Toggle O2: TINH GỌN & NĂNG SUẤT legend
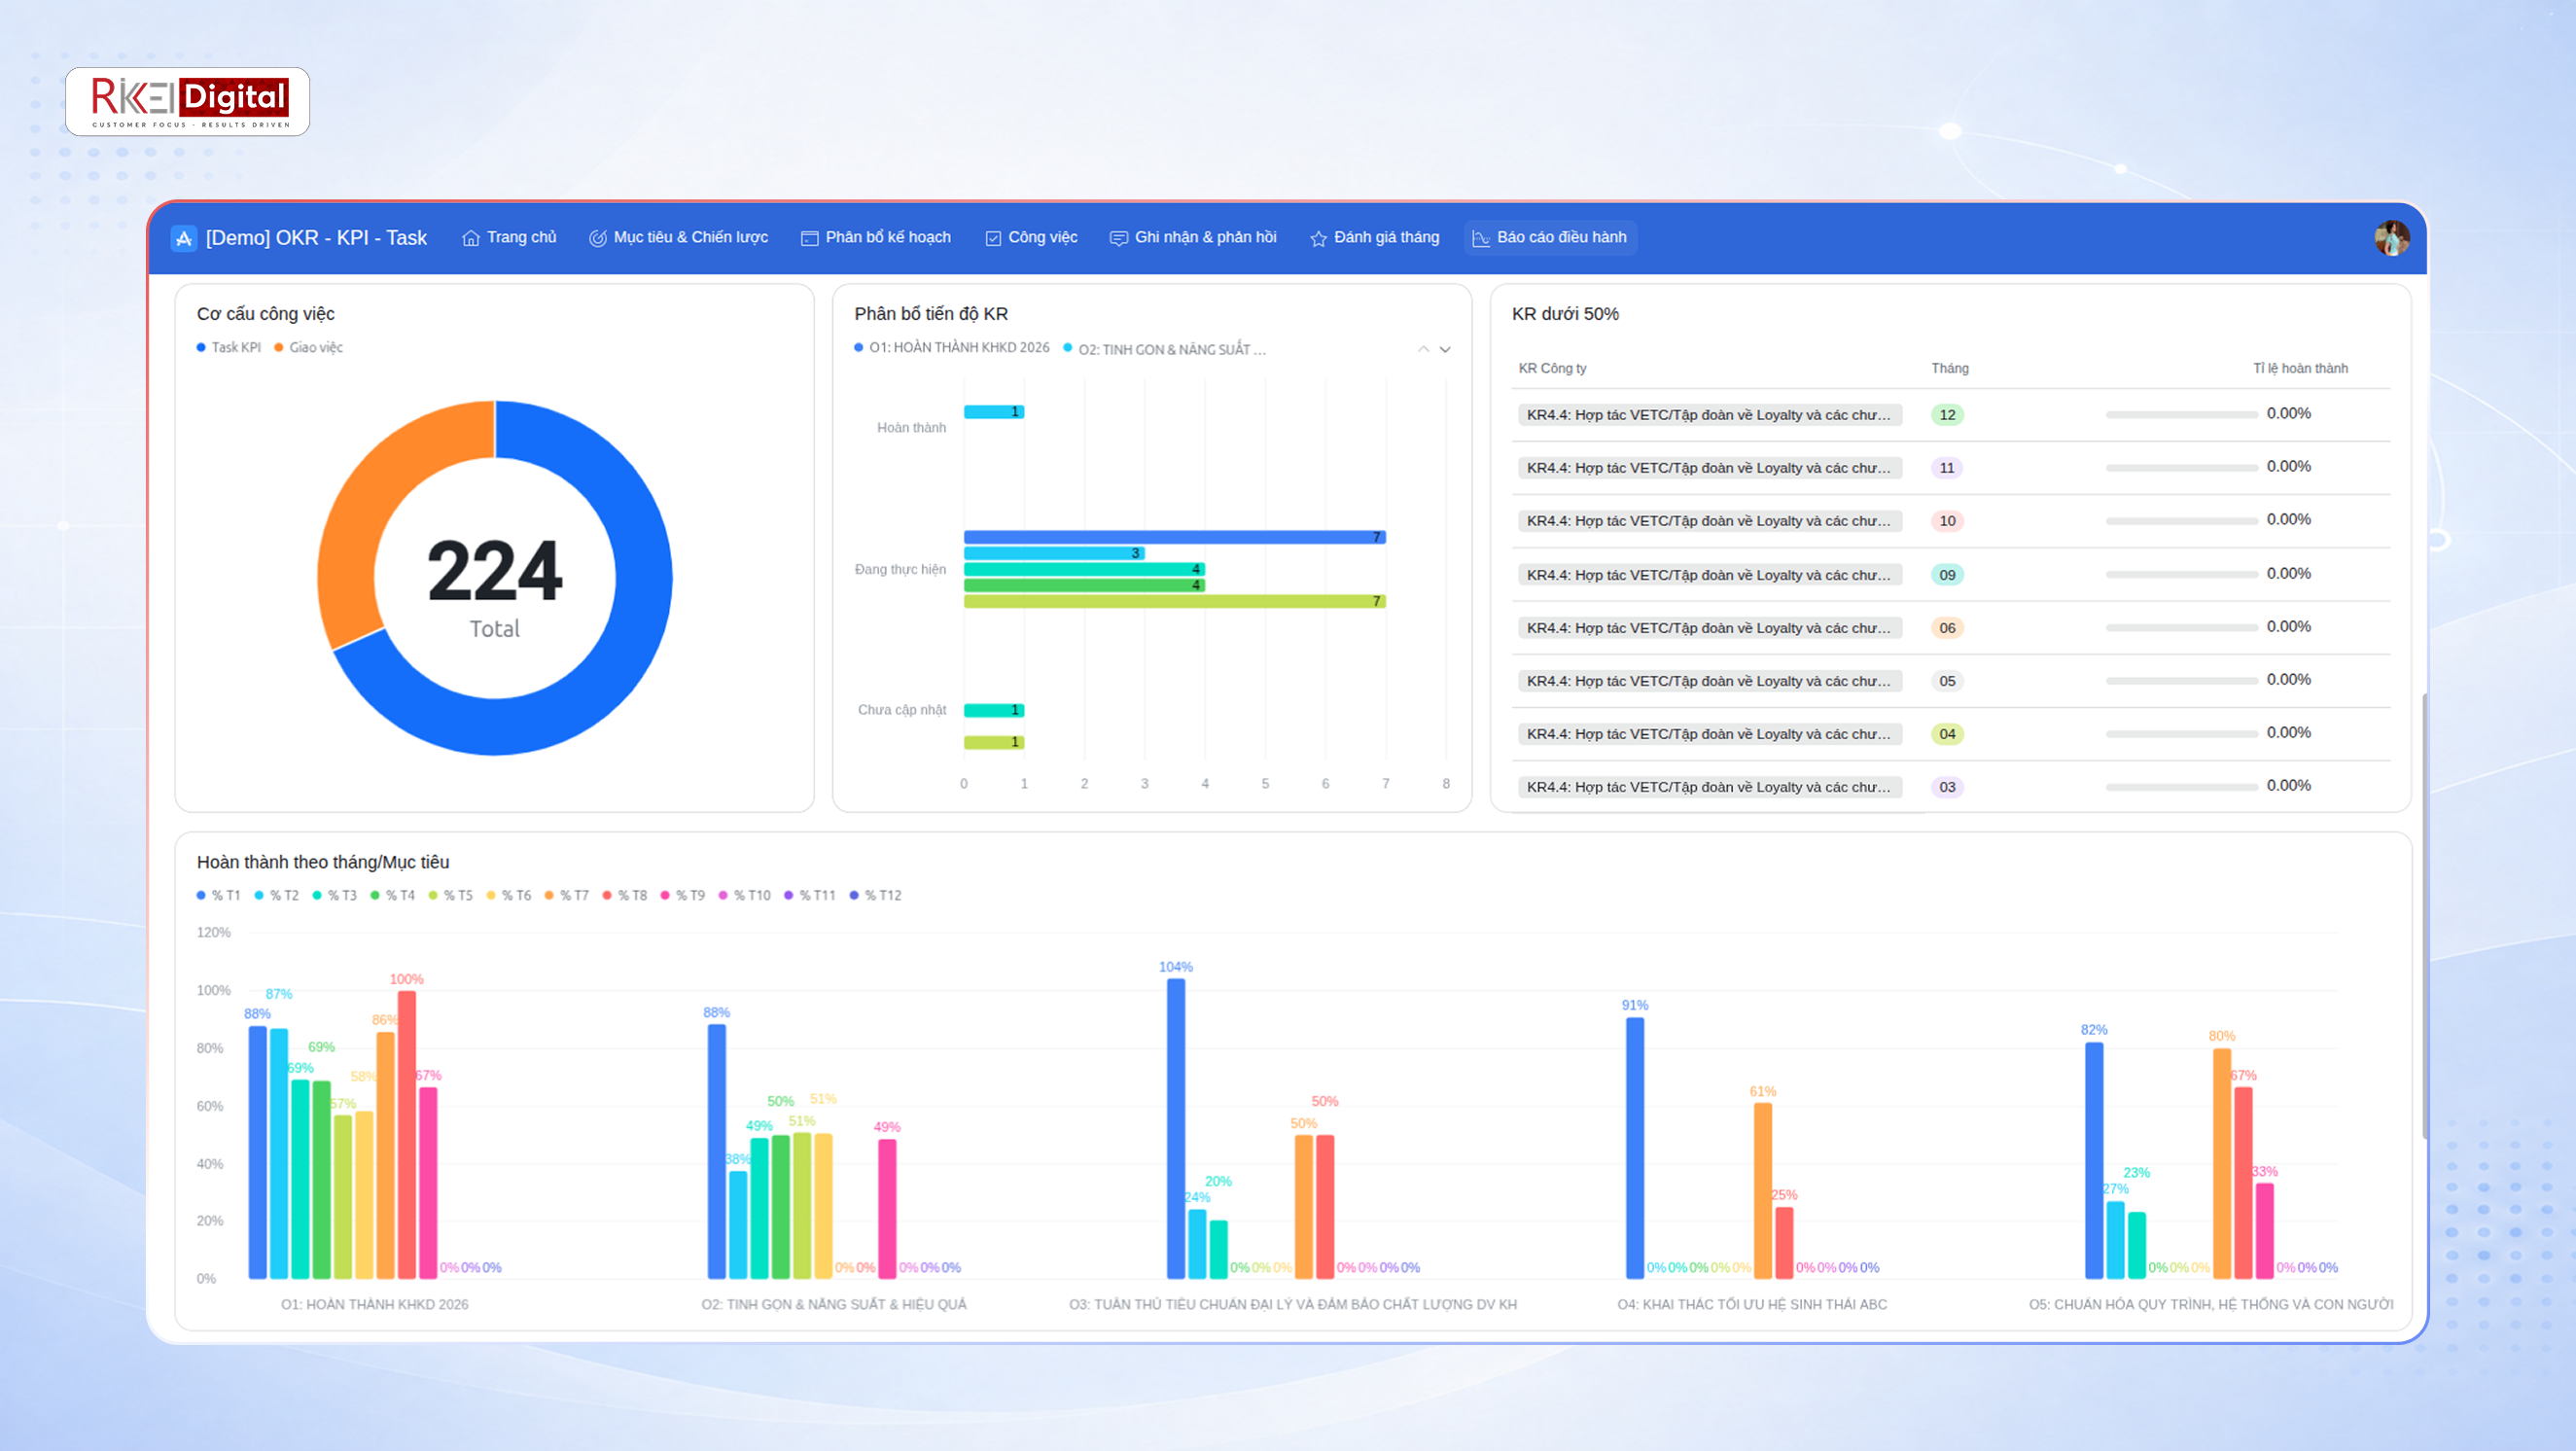Screen dimensions: 2576x1451 tap(1165, 349)
